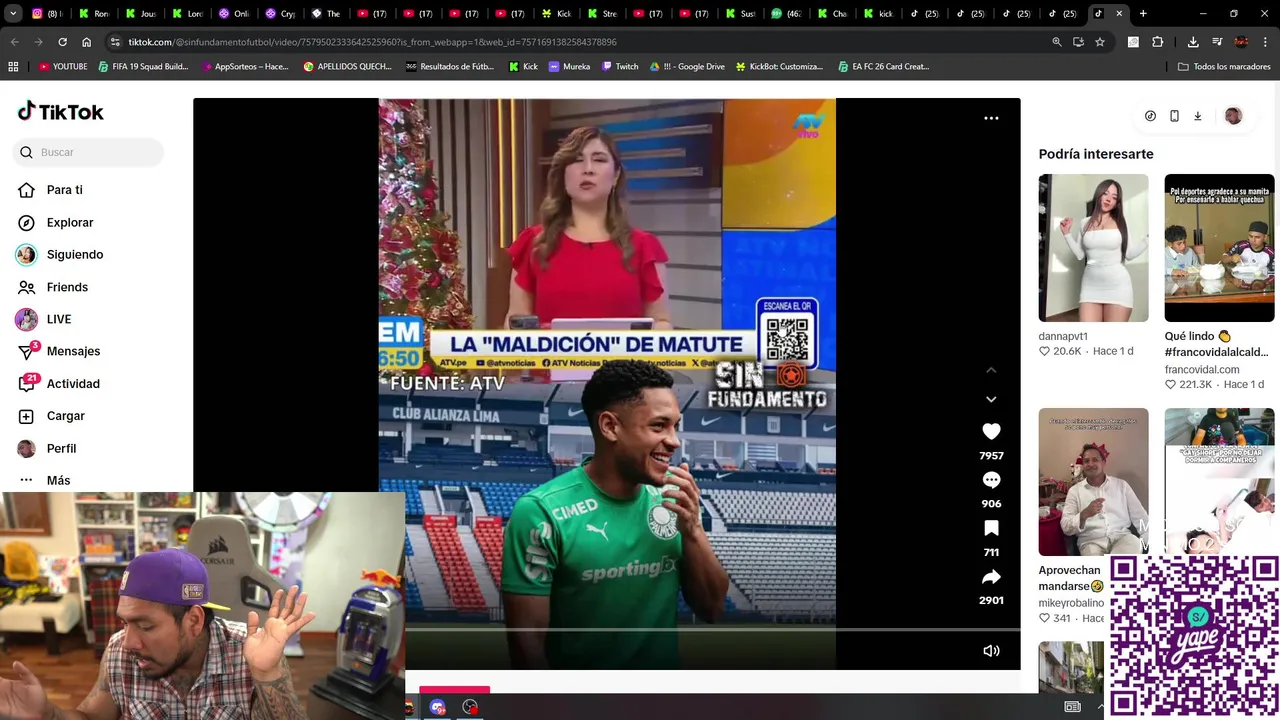1280x720 pixels.
Task: Mute the video with speaker icon
Action: [x=991, y=650]
